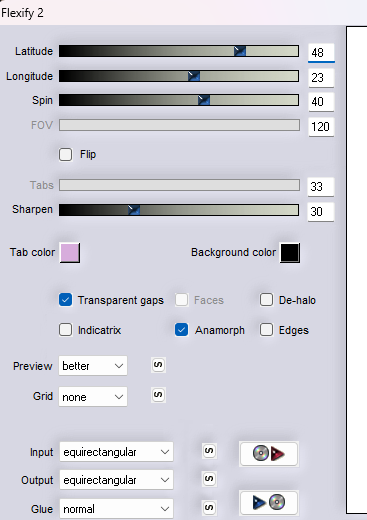The image size is (367, 520).
Task: Click the Longitude value field
Action: point(321,78)
